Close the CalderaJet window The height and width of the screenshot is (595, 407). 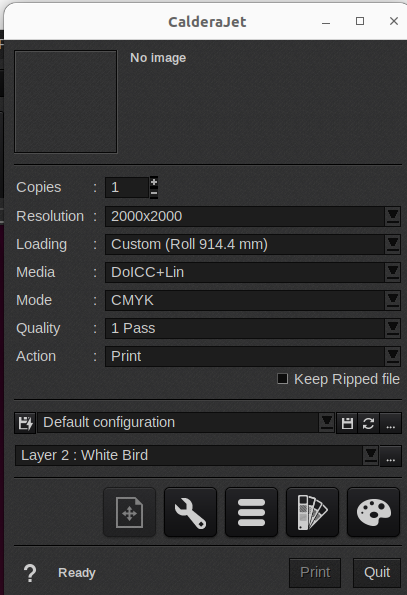[x=394, y=21]
